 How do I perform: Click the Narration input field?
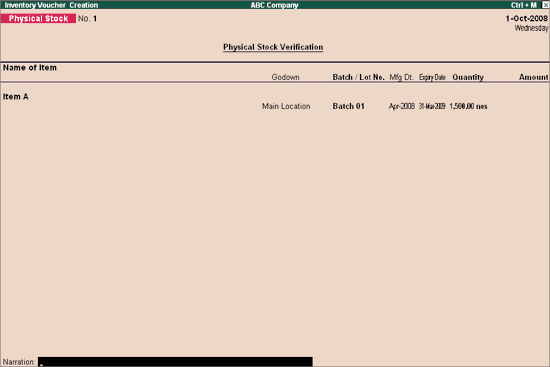tap(175, 362)
